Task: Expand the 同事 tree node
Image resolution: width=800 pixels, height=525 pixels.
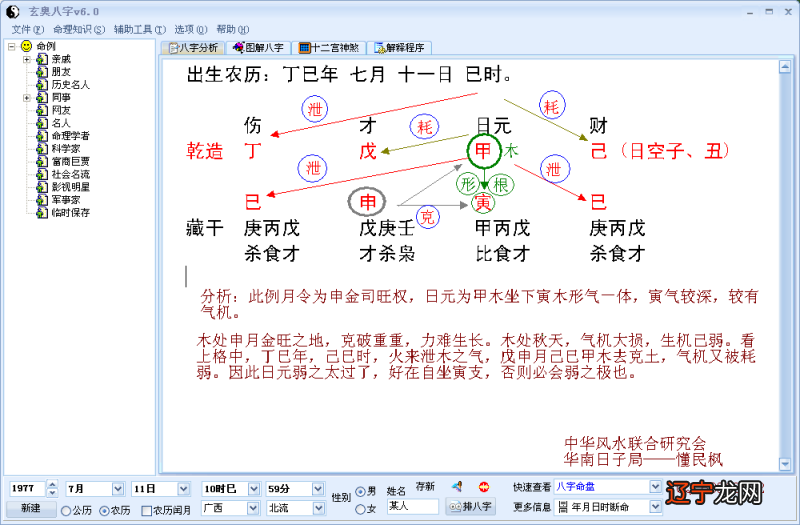Action: coord(27,97)
